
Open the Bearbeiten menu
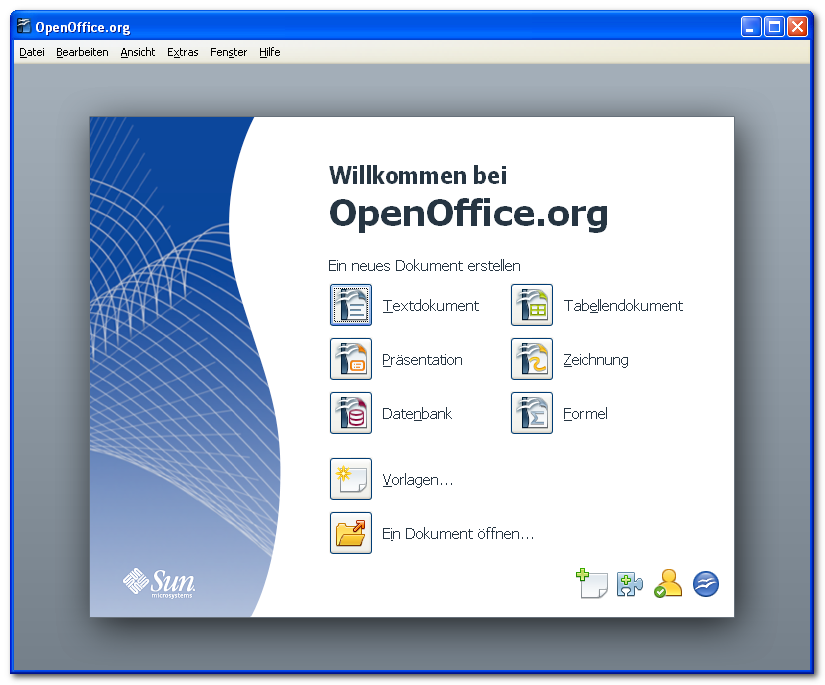(x=82, y=52)
